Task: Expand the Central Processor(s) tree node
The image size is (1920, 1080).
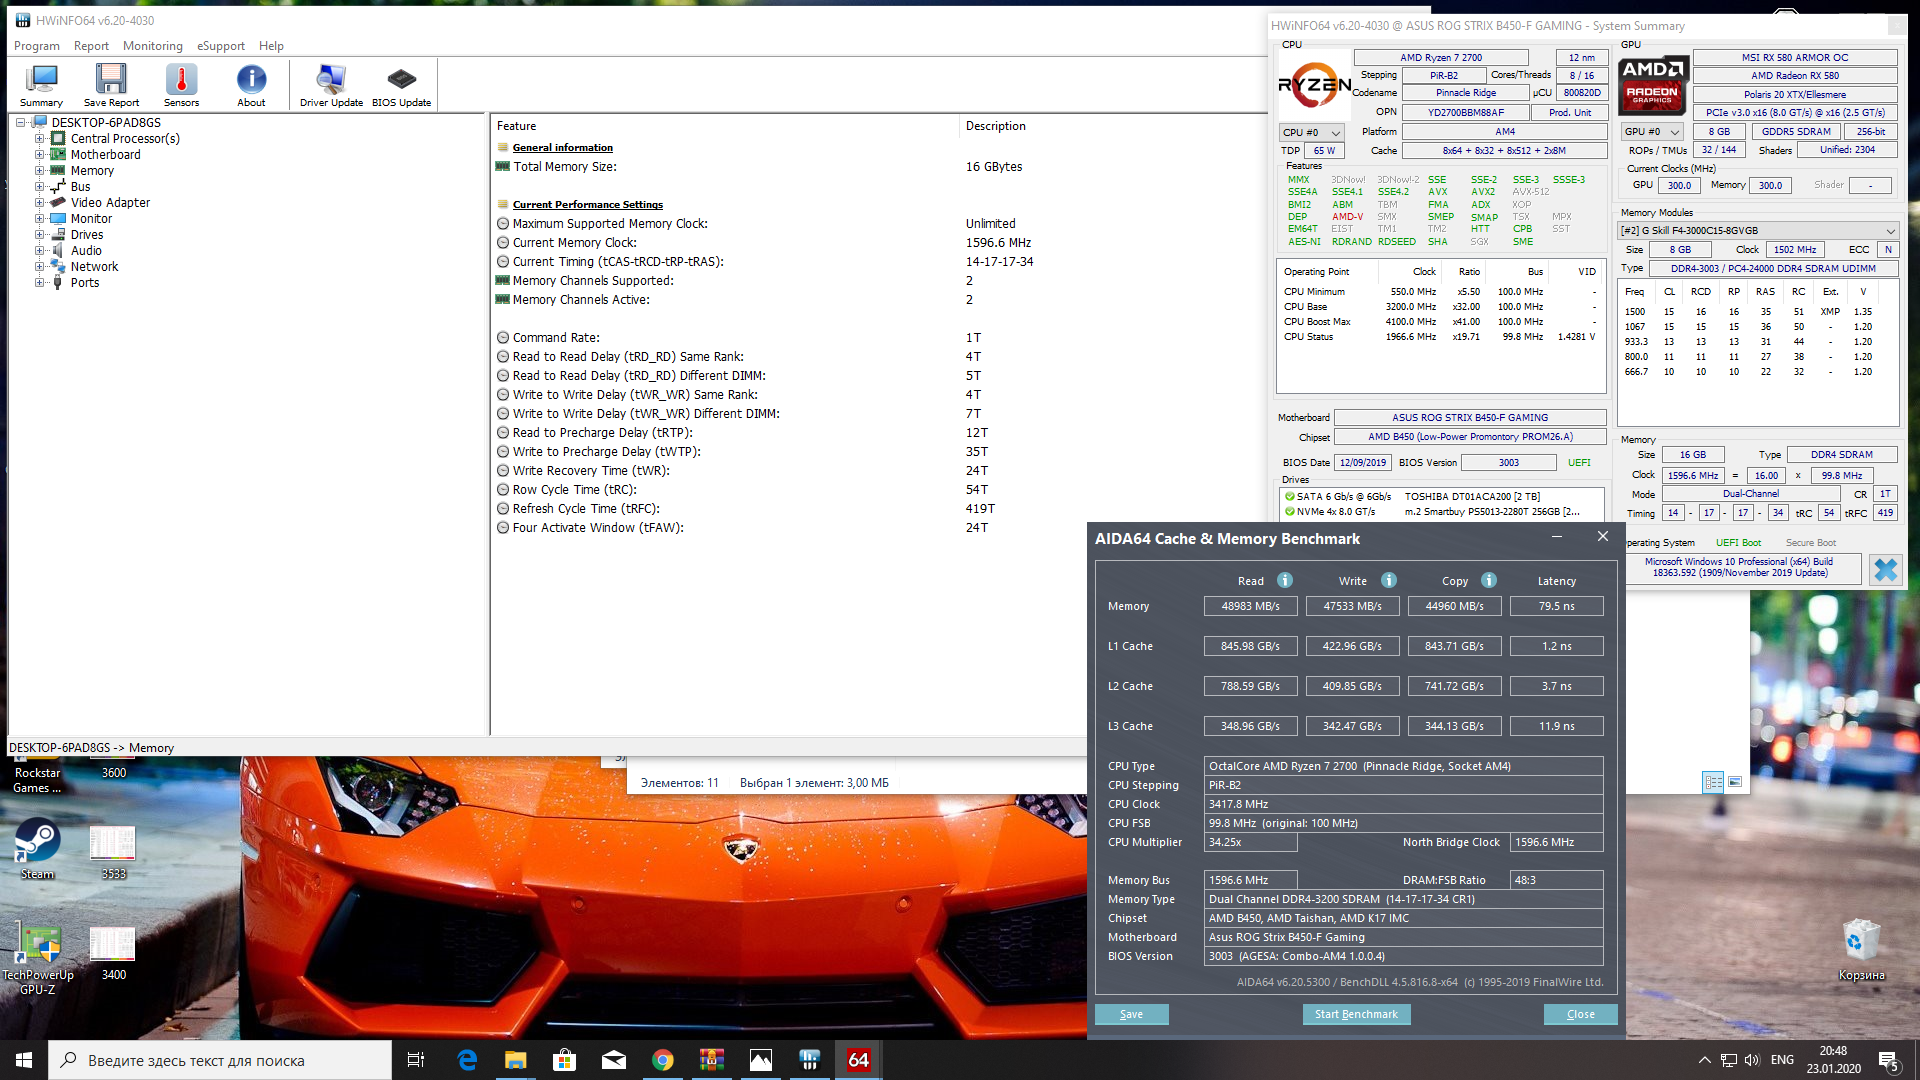Action: [x=39, y=139]
